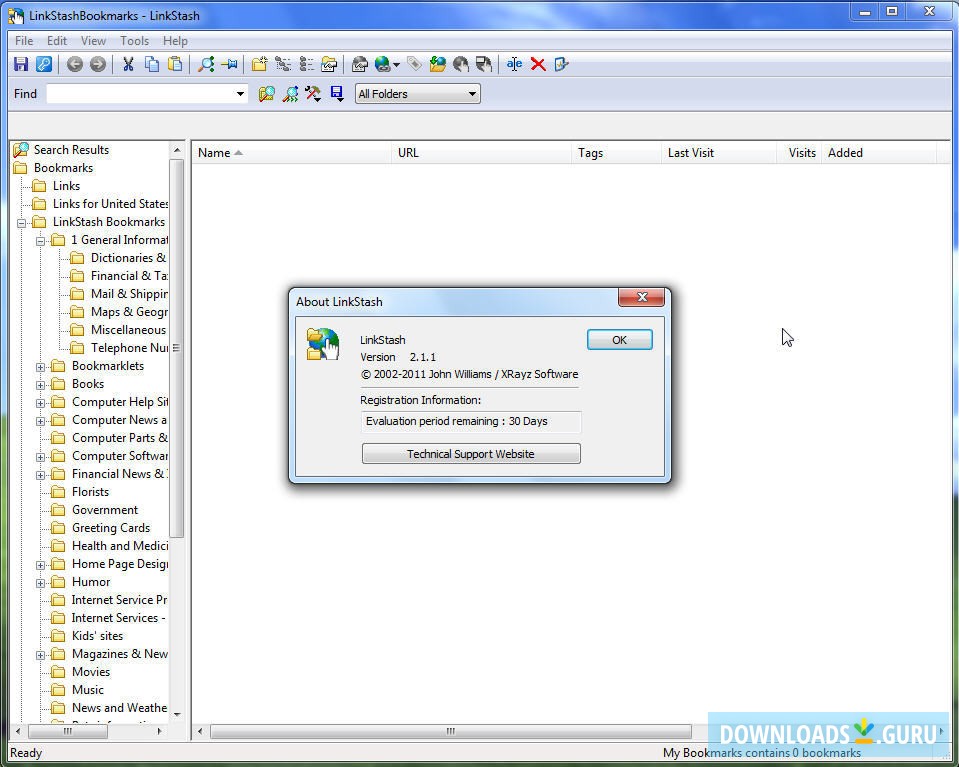Click the tag label toolbar icon
The image size is (959, 767).
pyautogui.click(x=414, y=64)
